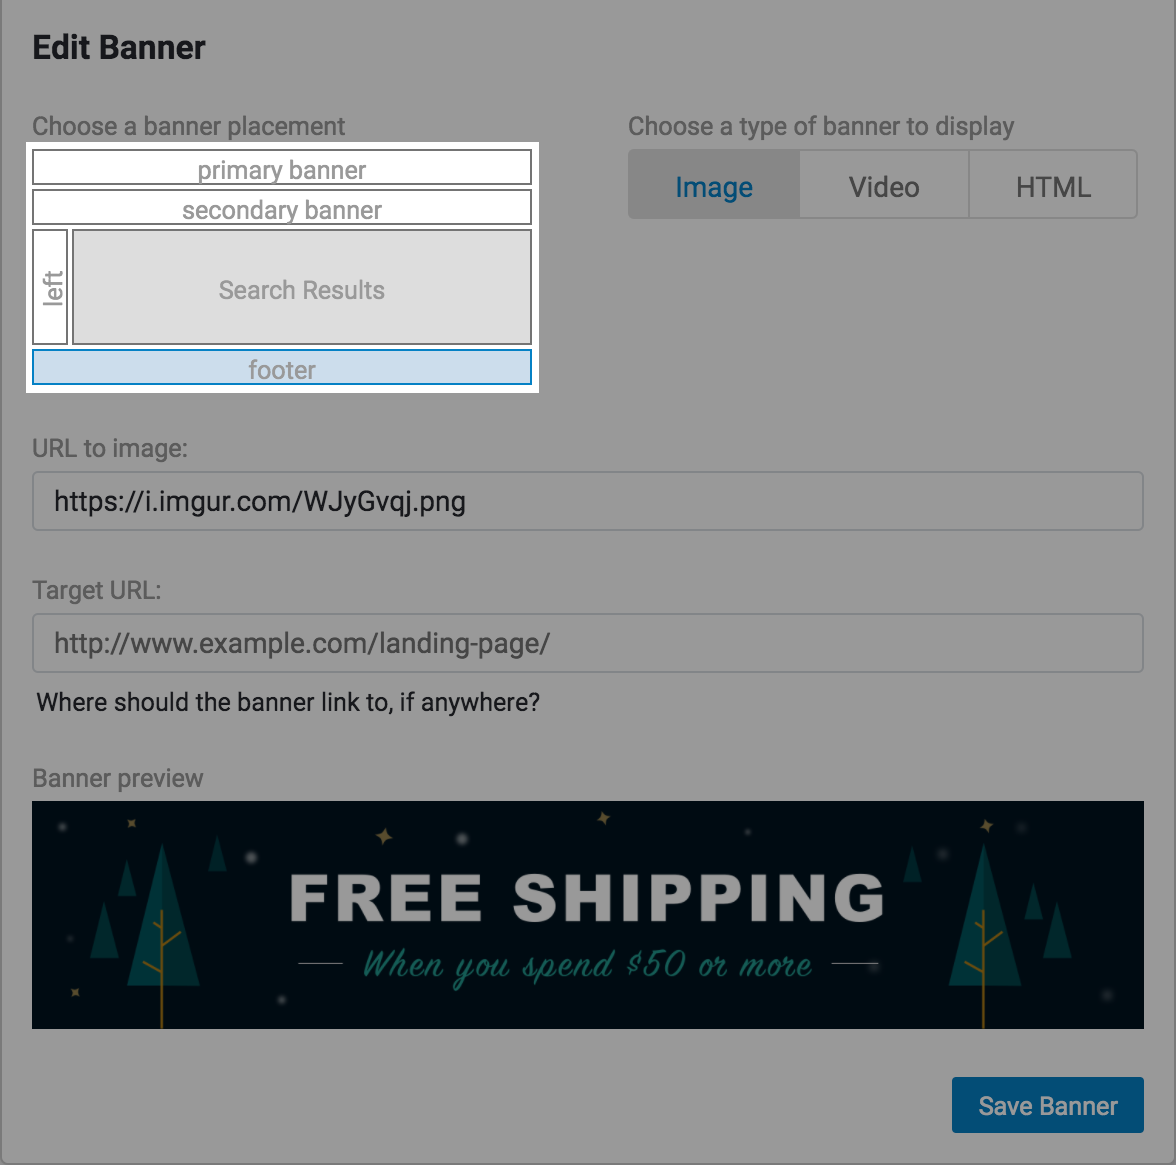Click the 'When you spend $50 or more' tagline
Image resolution: width=1176 pixels, height=1165 pixels.
(587, 965)
